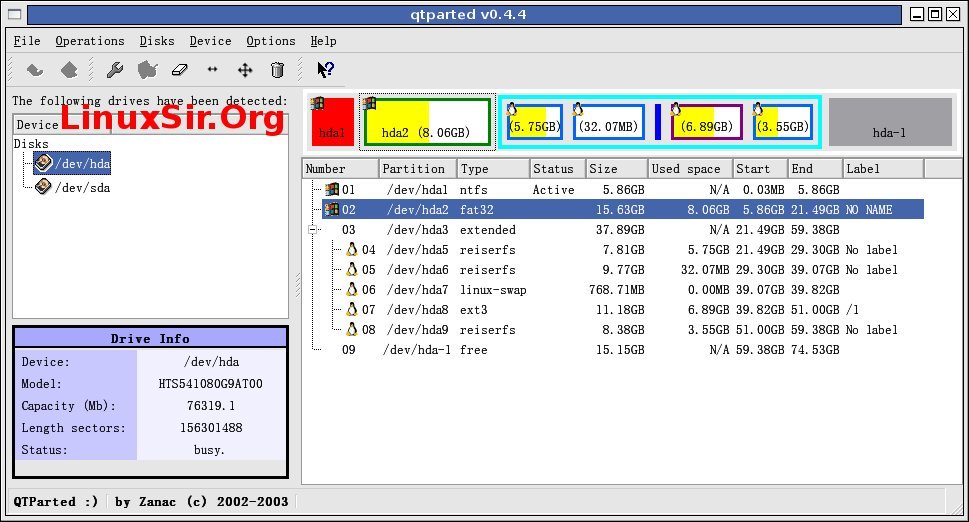Click the Move four-arrow icon
The height and width of the screenshot is (522, 969).
click(x=245, y=70)
